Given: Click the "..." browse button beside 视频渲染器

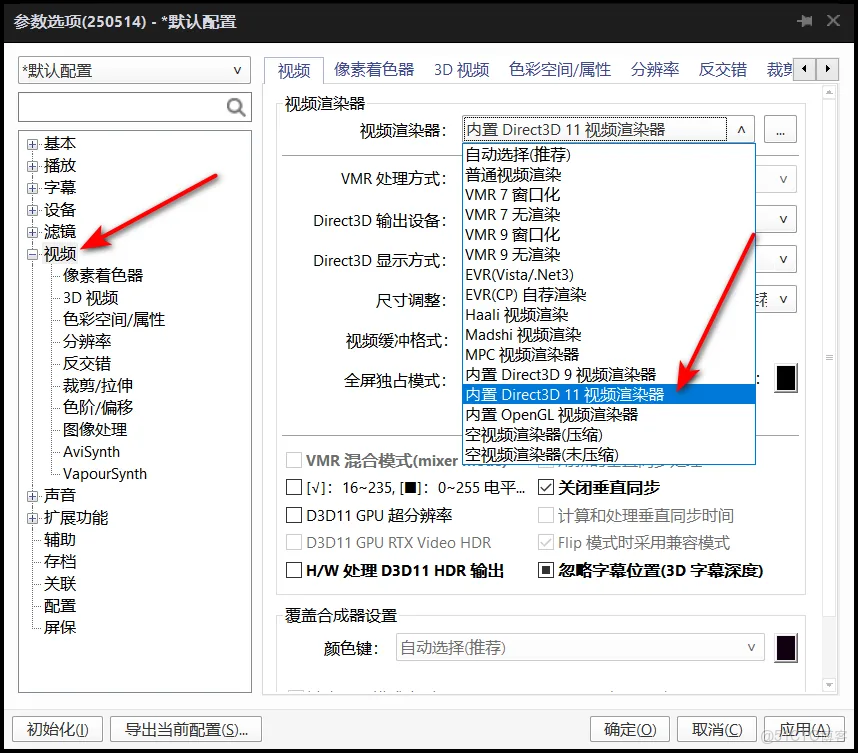Looking at the screenshot, I should (780, 129).
